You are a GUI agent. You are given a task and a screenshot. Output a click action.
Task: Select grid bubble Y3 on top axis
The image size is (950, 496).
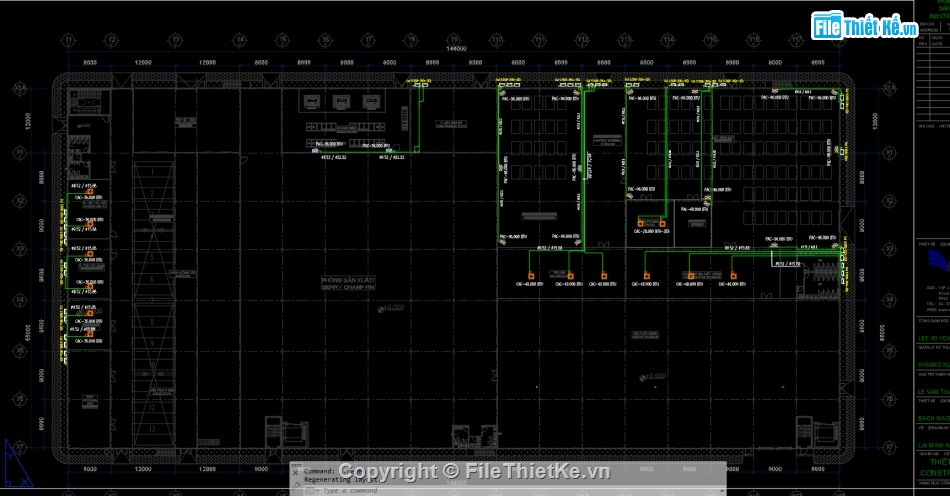175,41
